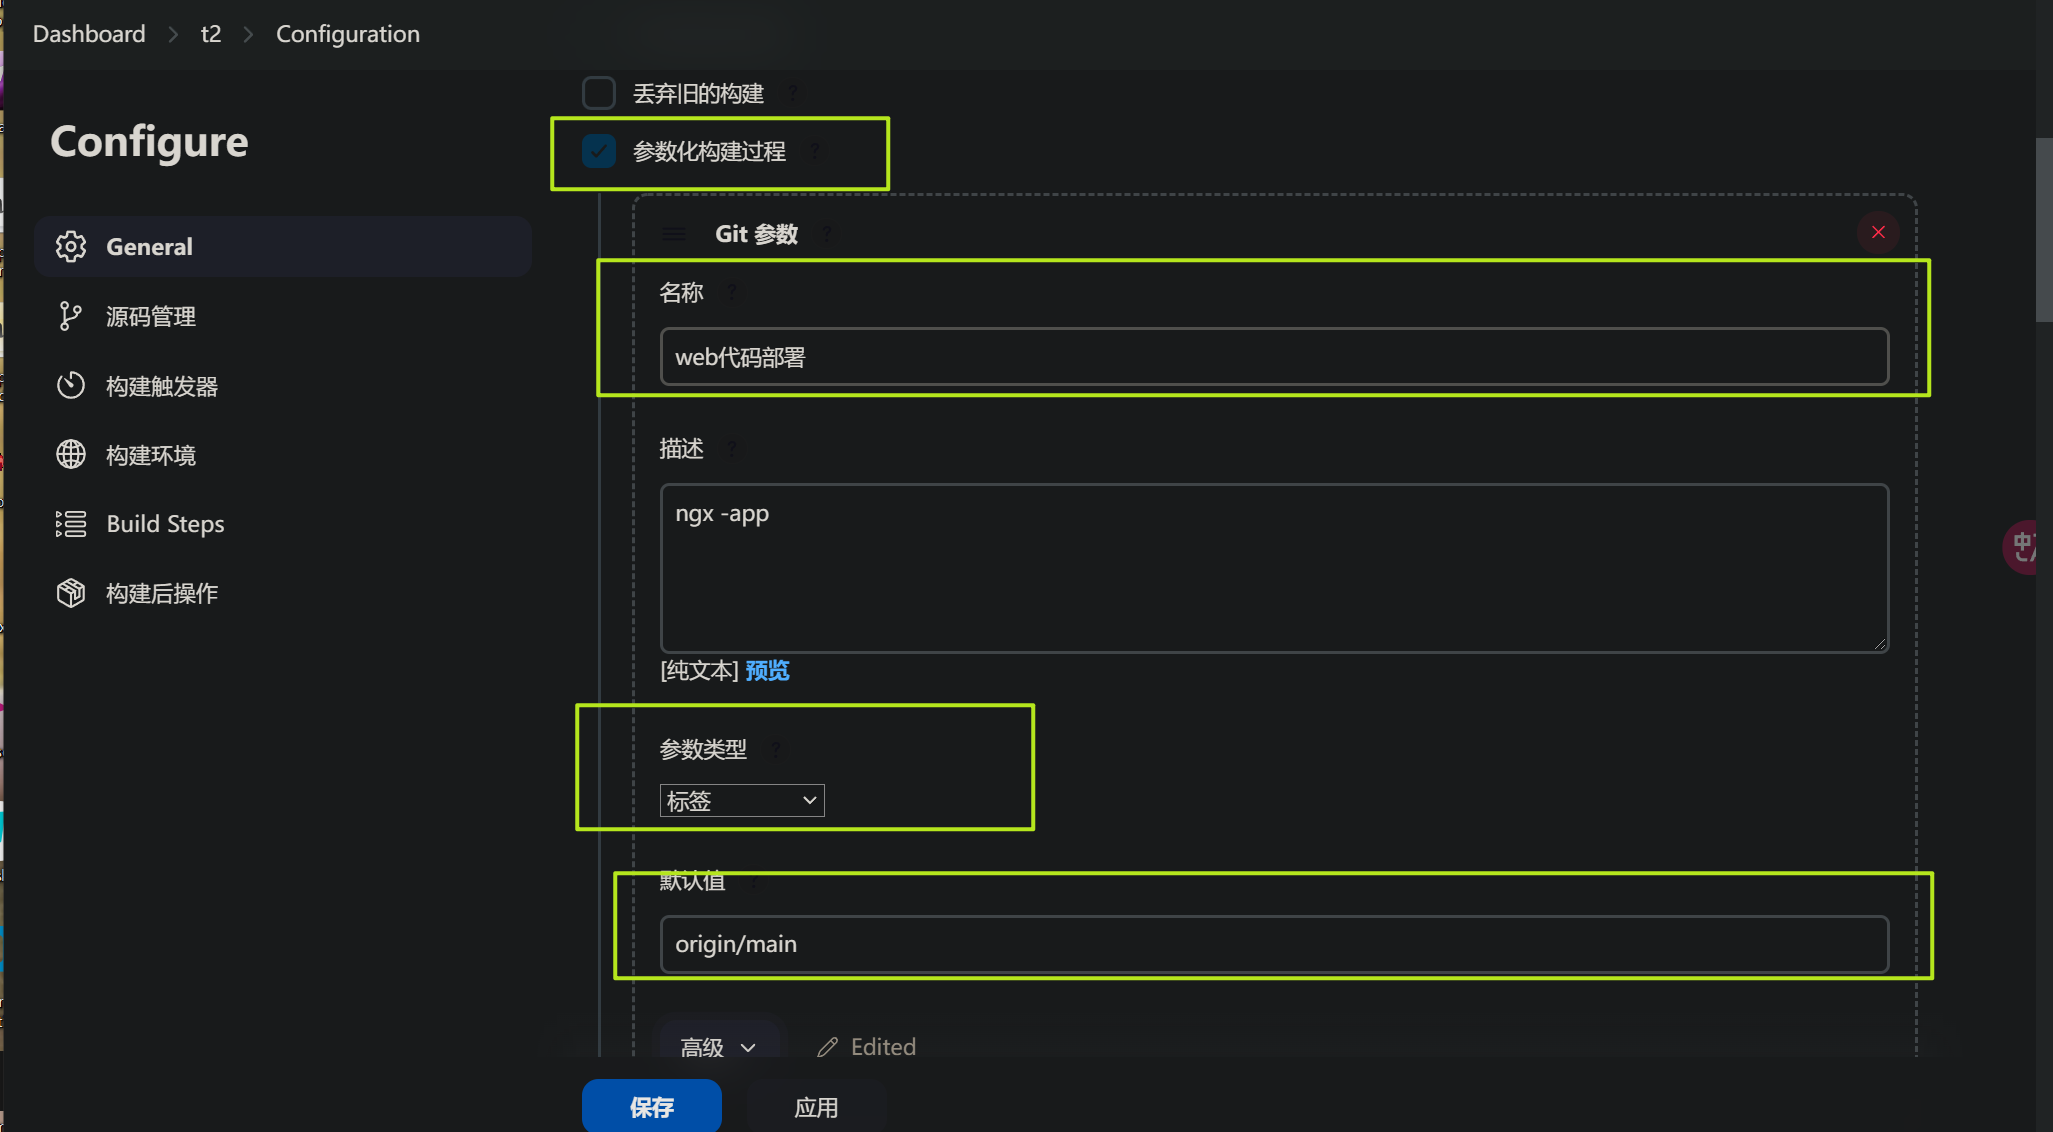2053x1132 pixels.
Task: Focus the 默认值 origin/main input field
Action: coord(1273,944)
